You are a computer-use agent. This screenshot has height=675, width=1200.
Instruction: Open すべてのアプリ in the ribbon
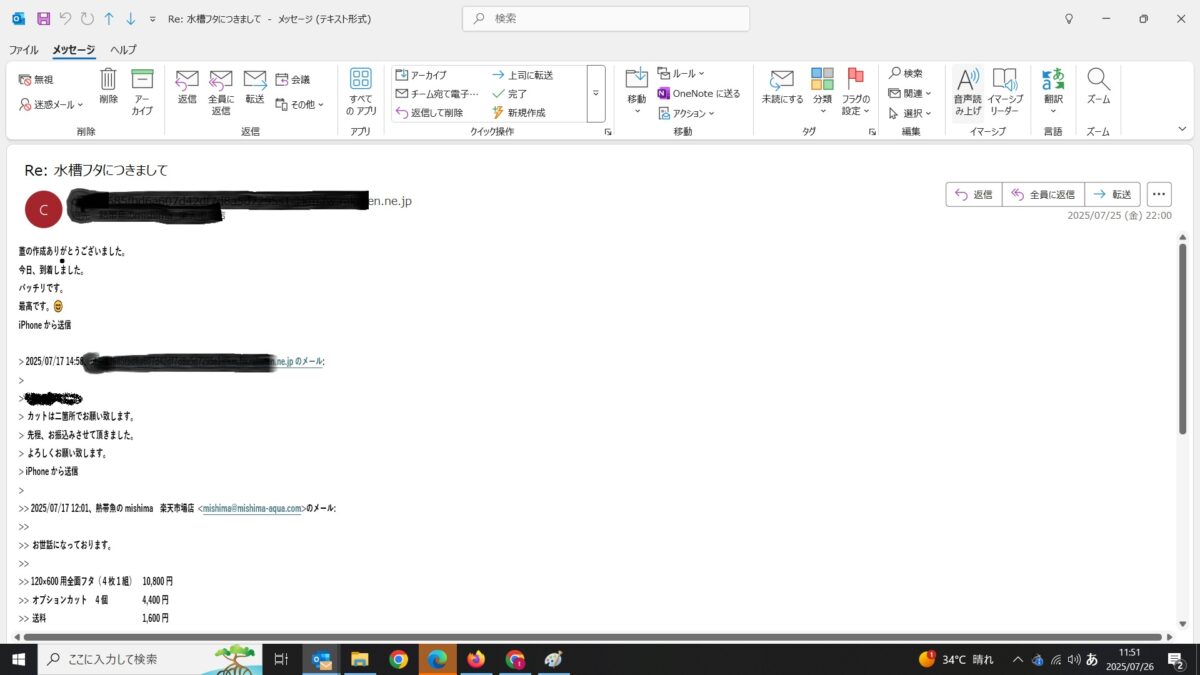click(361, 92)
